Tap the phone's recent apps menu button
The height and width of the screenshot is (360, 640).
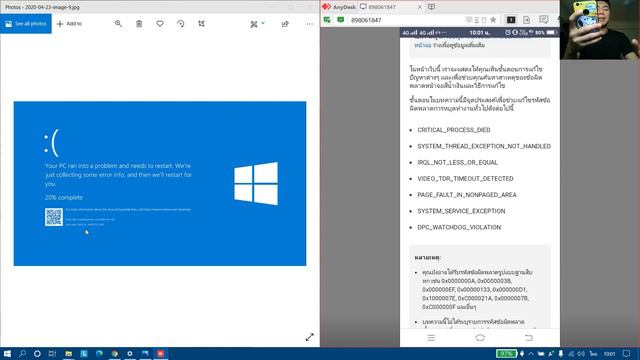pos(431,338)
